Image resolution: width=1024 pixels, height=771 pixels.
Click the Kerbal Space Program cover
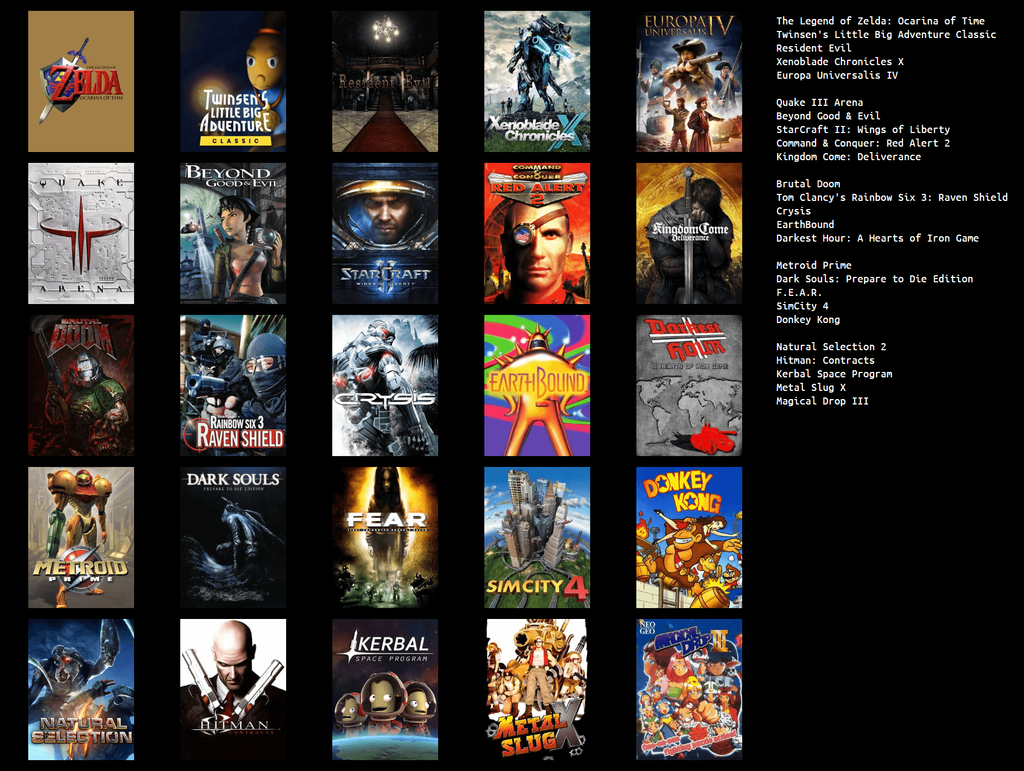(x=385, y=689)
